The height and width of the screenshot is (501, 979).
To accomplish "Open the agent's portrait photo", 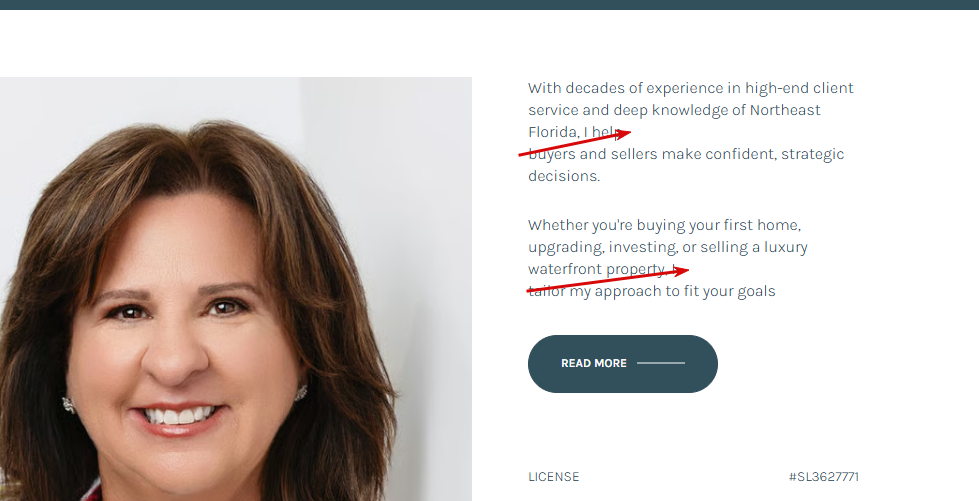I will [235, 289].
